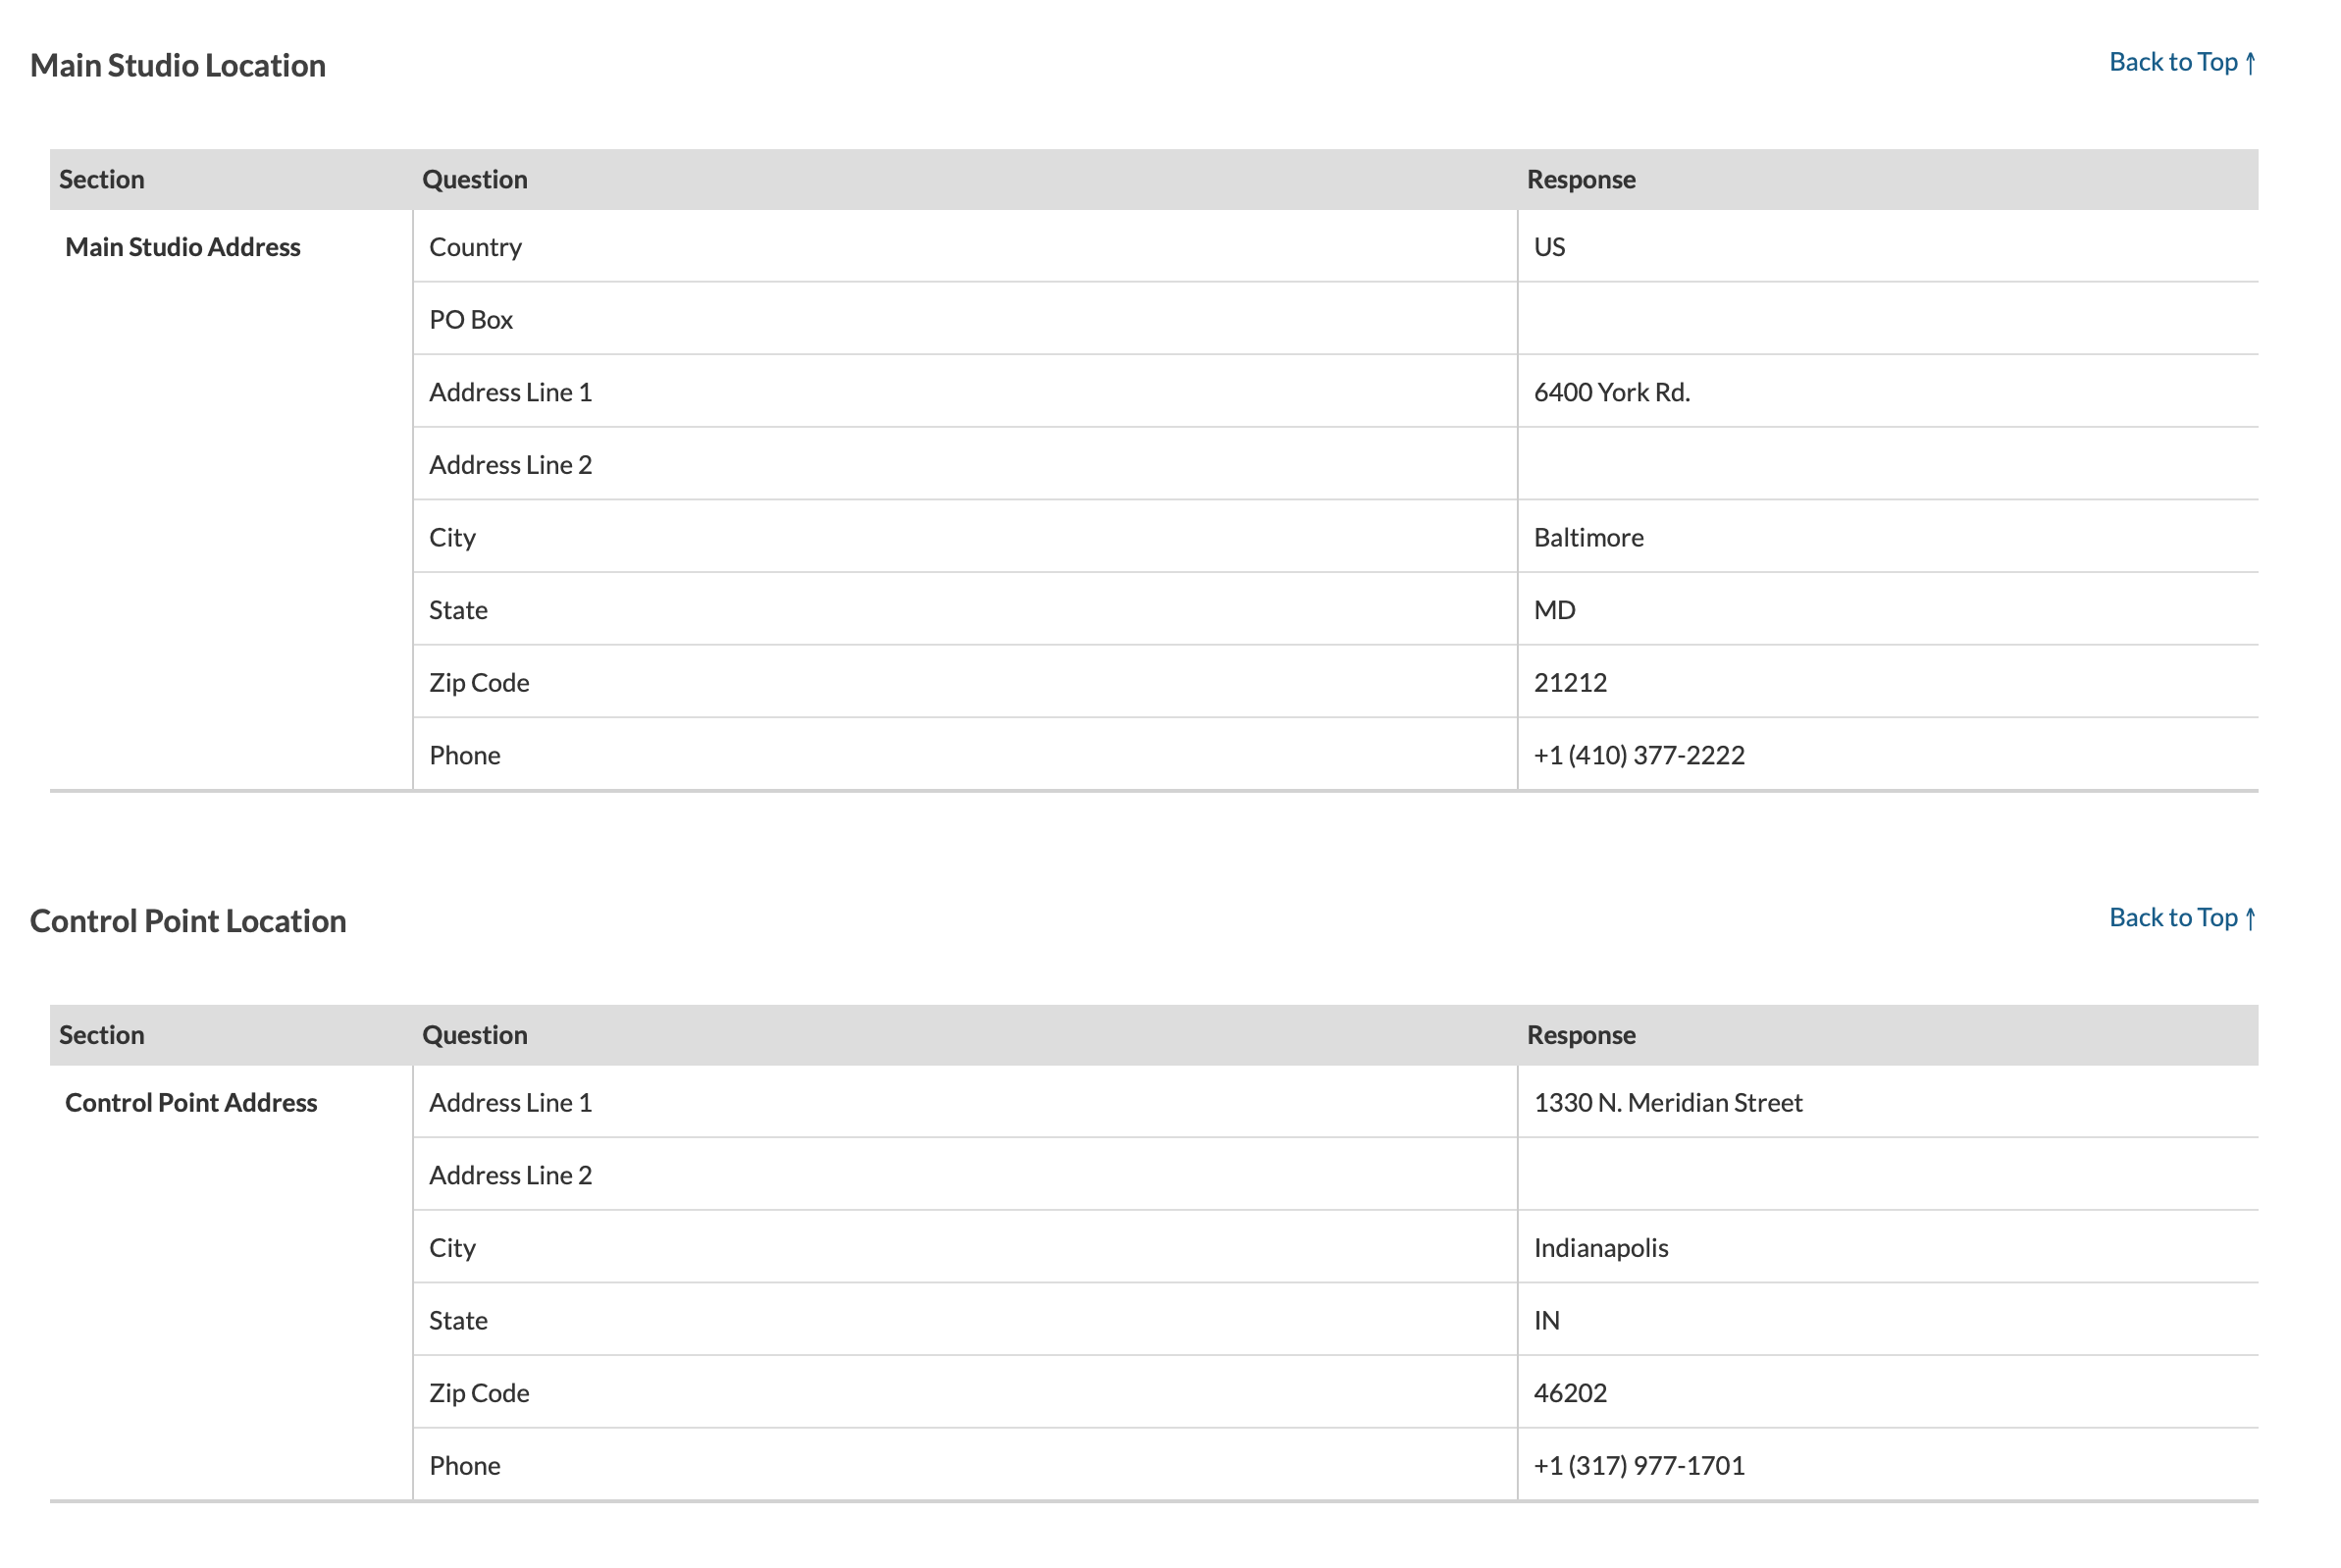Select the Main Studio Location heading

[x=178, y=65]
